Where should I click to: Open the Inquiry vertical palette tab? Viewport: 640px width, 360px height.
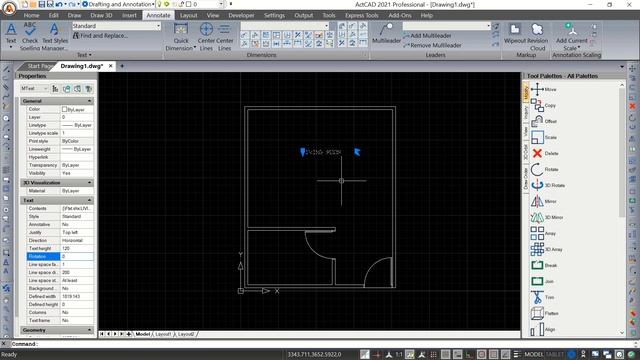526,113
